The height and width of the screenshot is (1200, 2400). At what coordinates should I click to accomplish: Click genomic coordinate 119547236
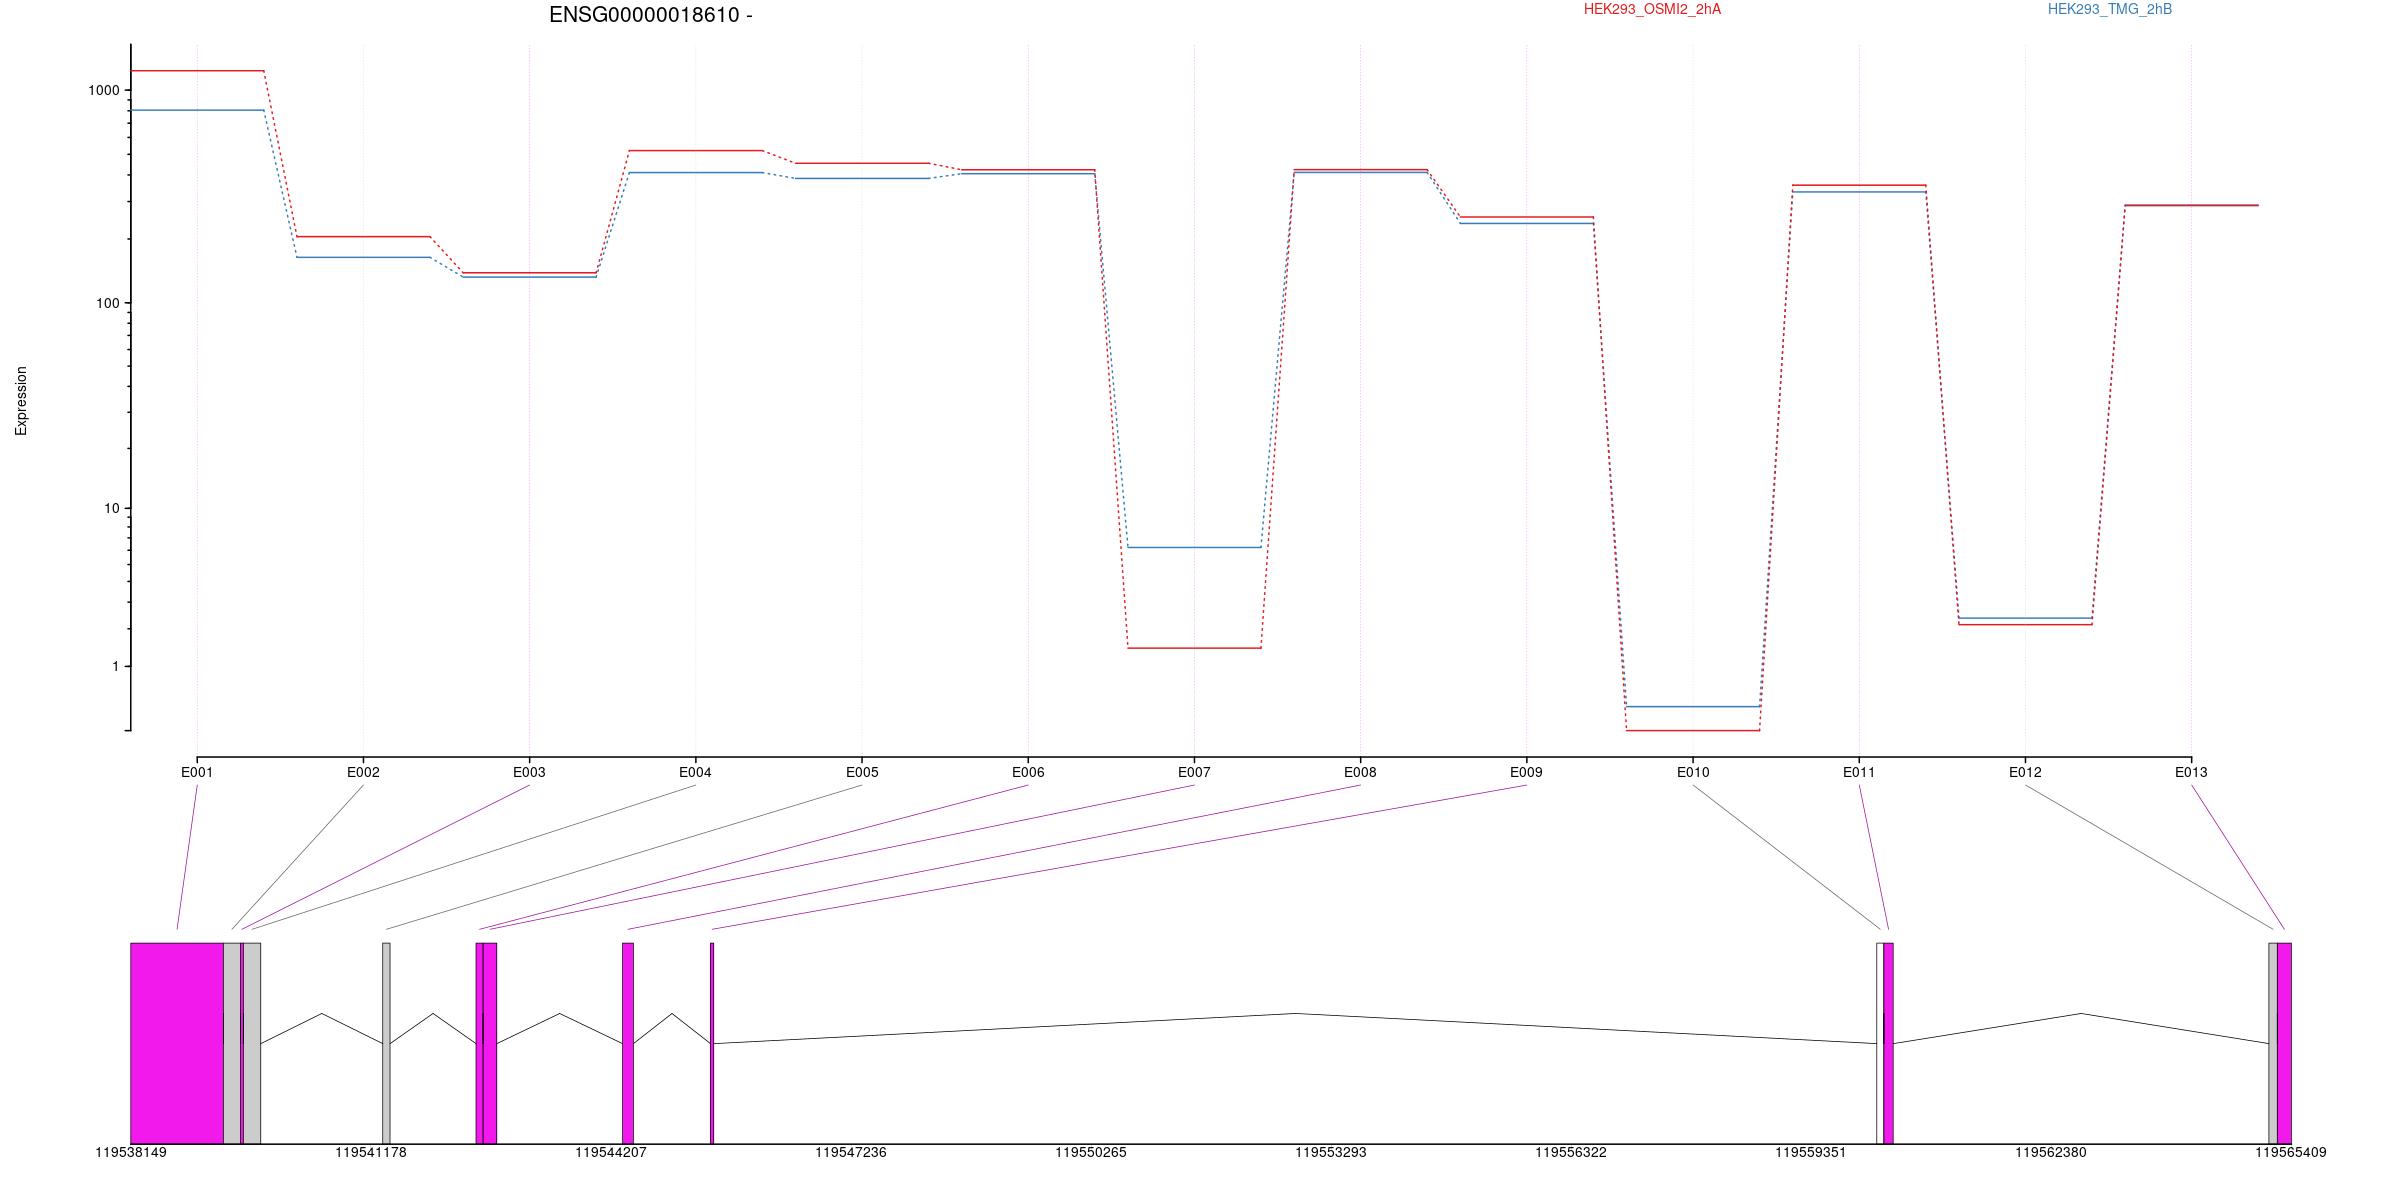pyautogui.click(x=851, y=1153)
